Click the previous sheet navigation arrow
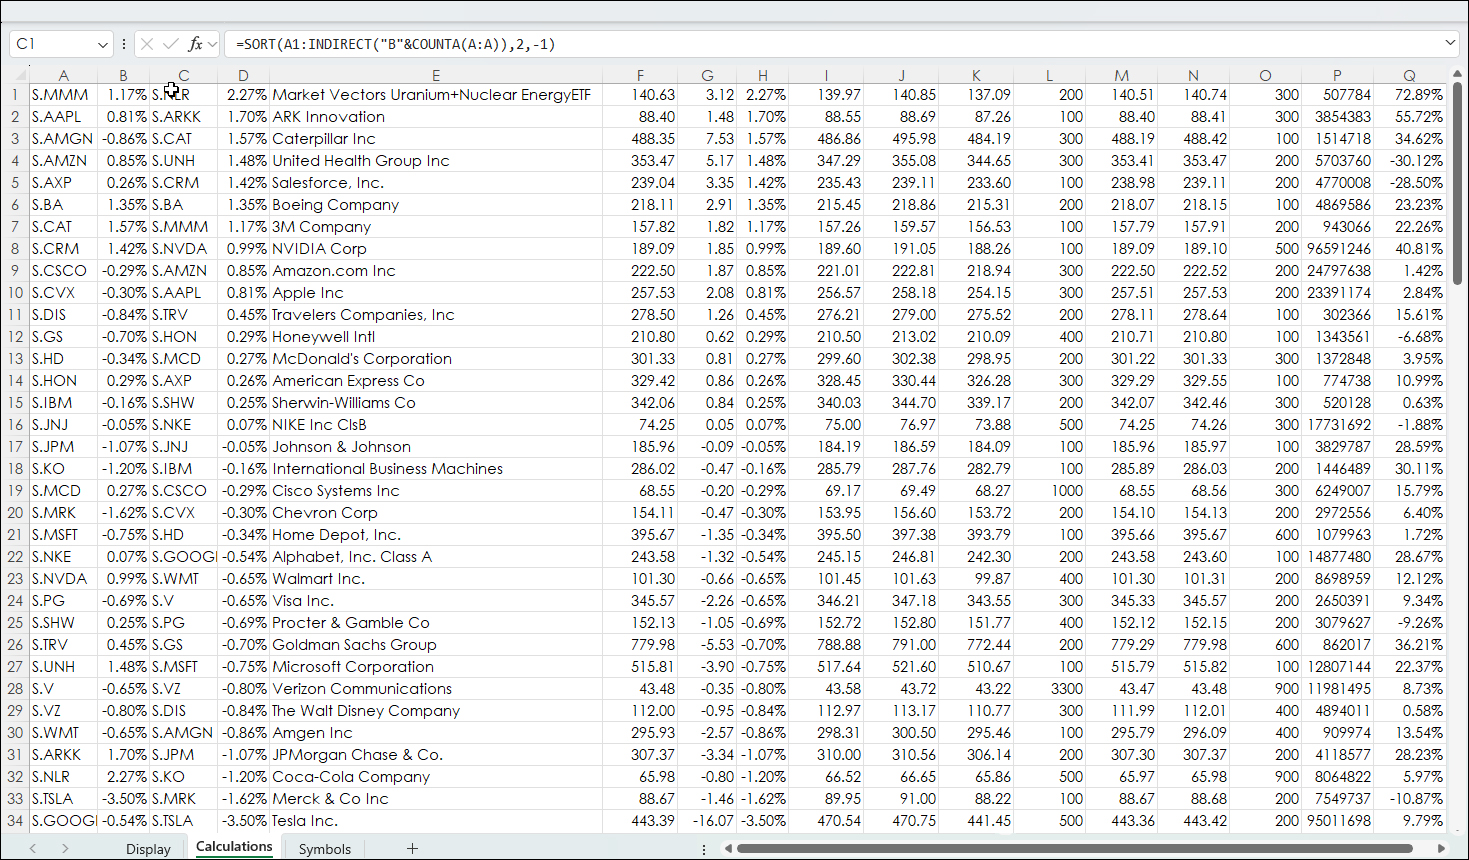 tap(33, 848)
